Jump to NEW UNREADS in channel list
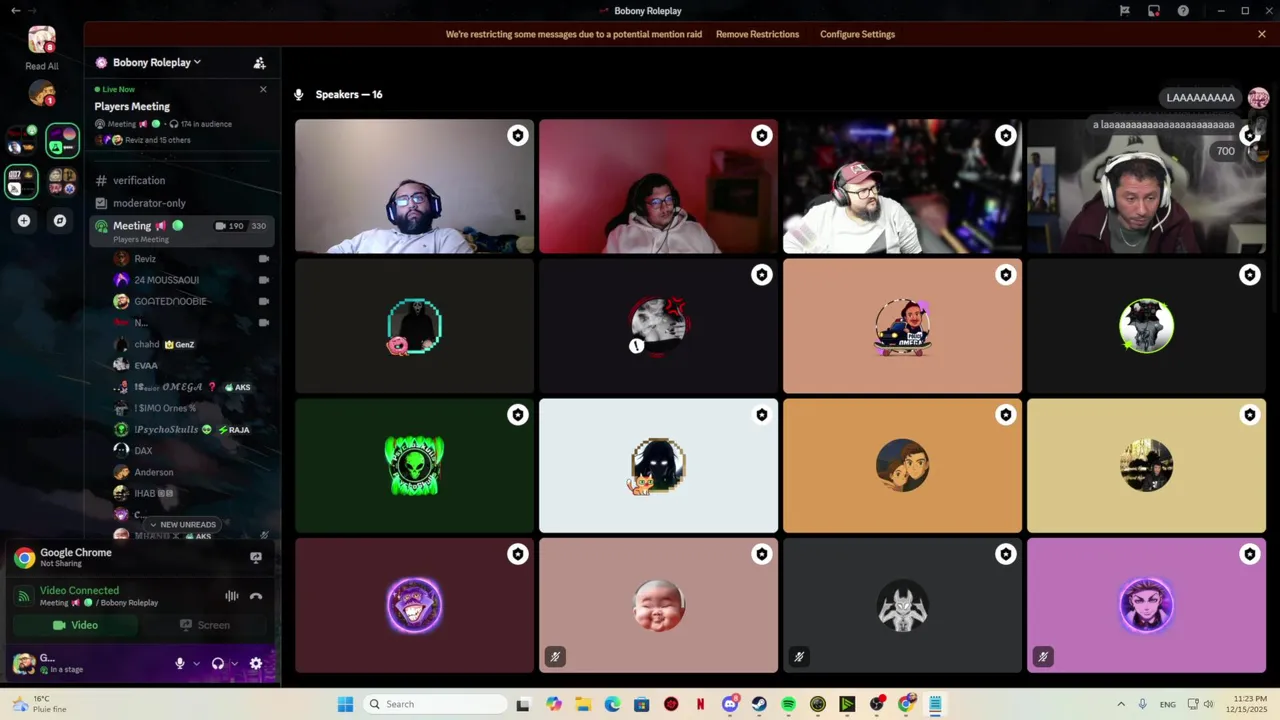The image size is (1280, 720). pos(182,524)
